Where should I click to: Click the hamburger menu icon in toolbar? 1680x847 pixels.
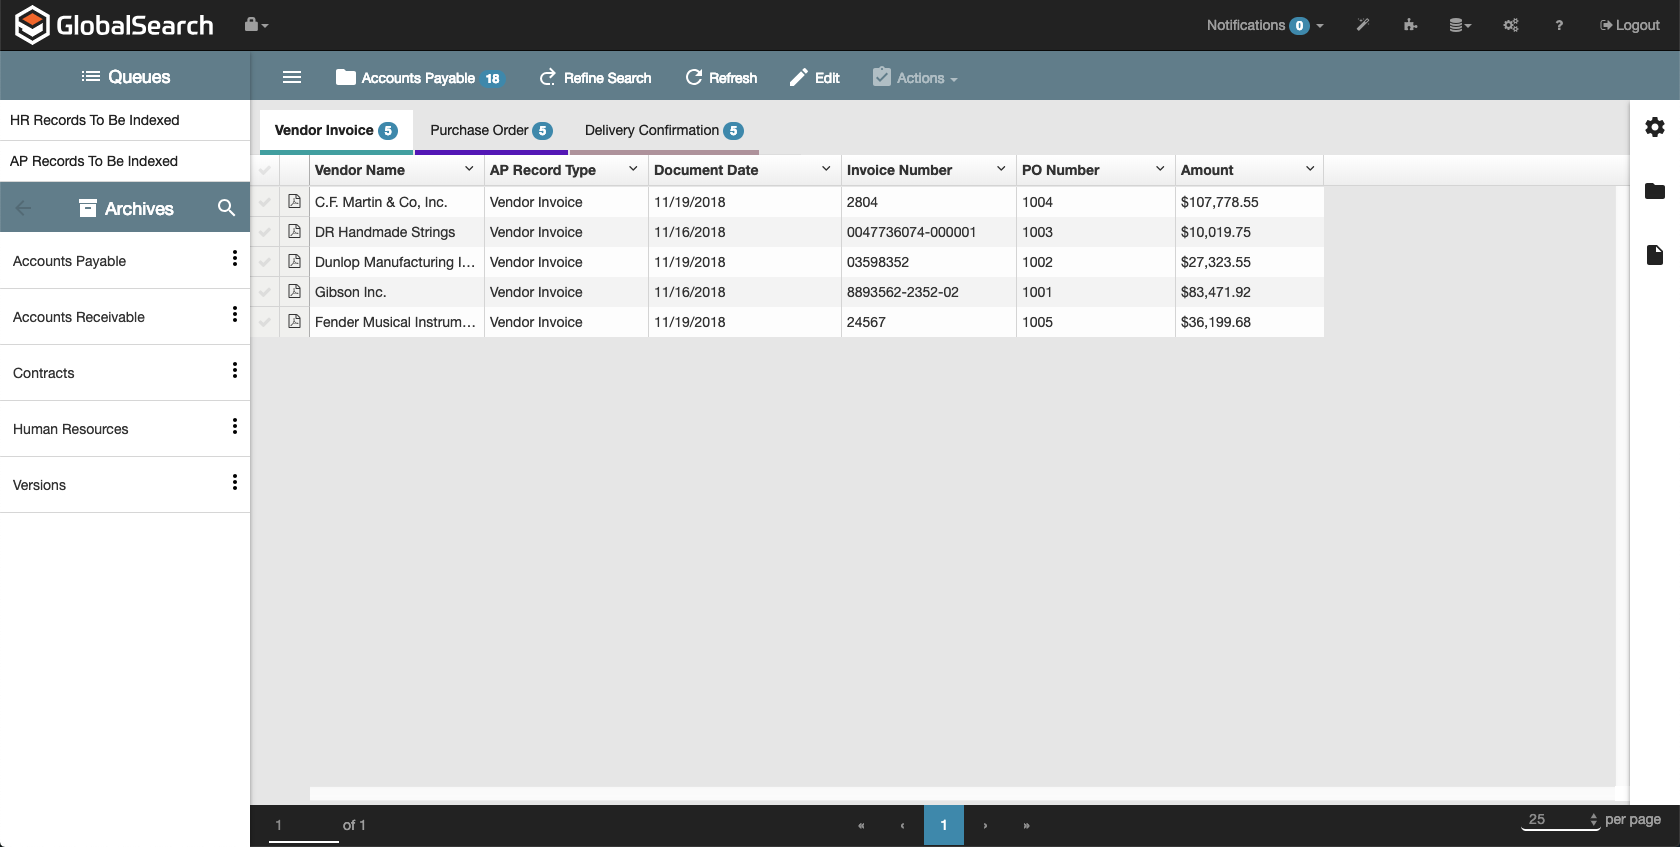[x=292, y=78]
